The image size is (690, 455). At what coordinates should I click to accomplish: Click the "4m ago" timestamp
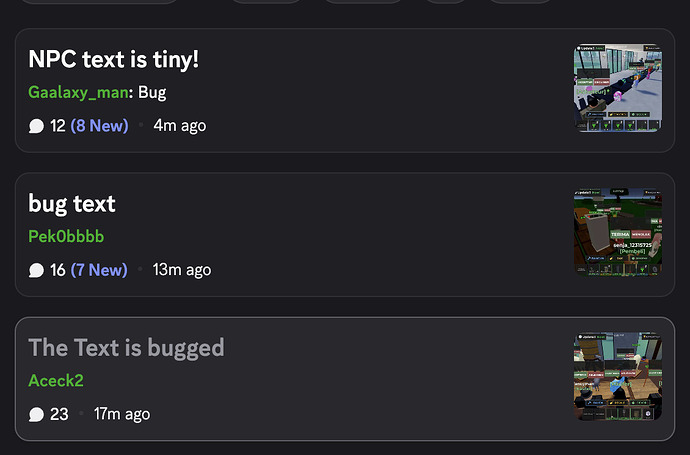(180, 126)
